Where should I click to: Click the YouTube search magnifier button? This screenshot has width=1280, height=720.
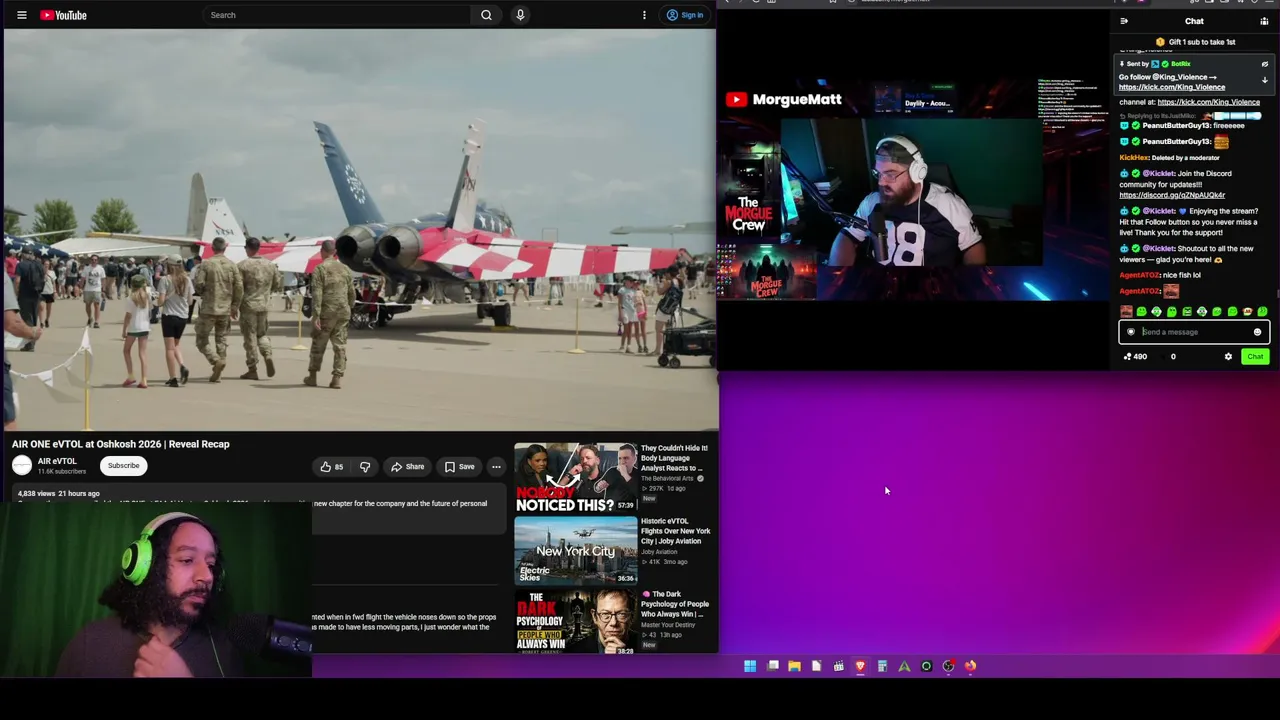pos(486,15)
